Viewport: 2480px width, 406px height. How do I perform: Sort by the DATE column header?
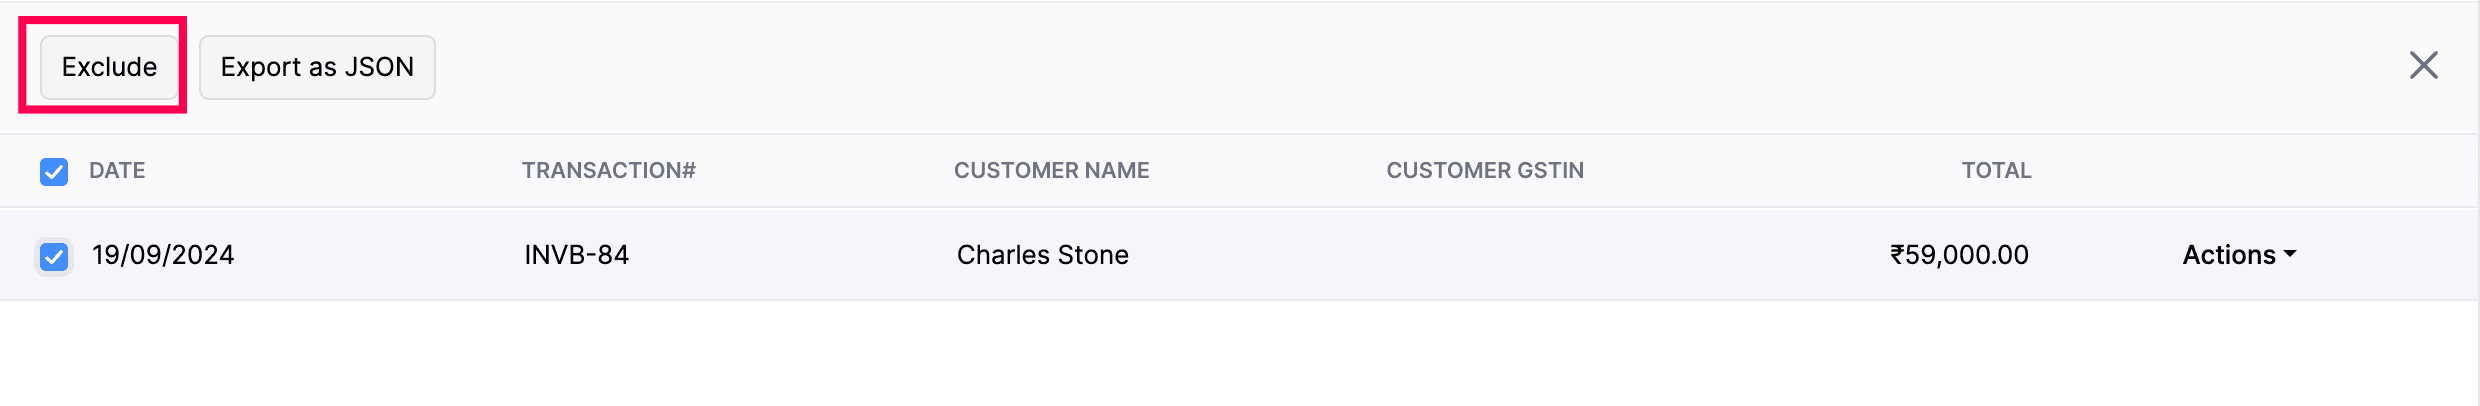coord(117,171)
